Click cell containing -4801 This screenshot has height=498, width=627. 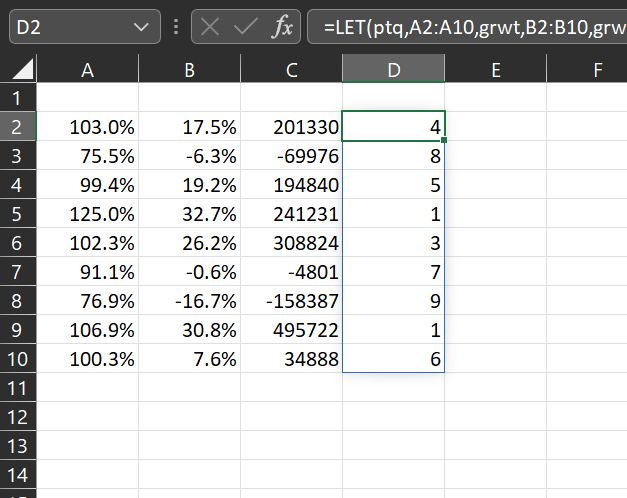point(292,271)
